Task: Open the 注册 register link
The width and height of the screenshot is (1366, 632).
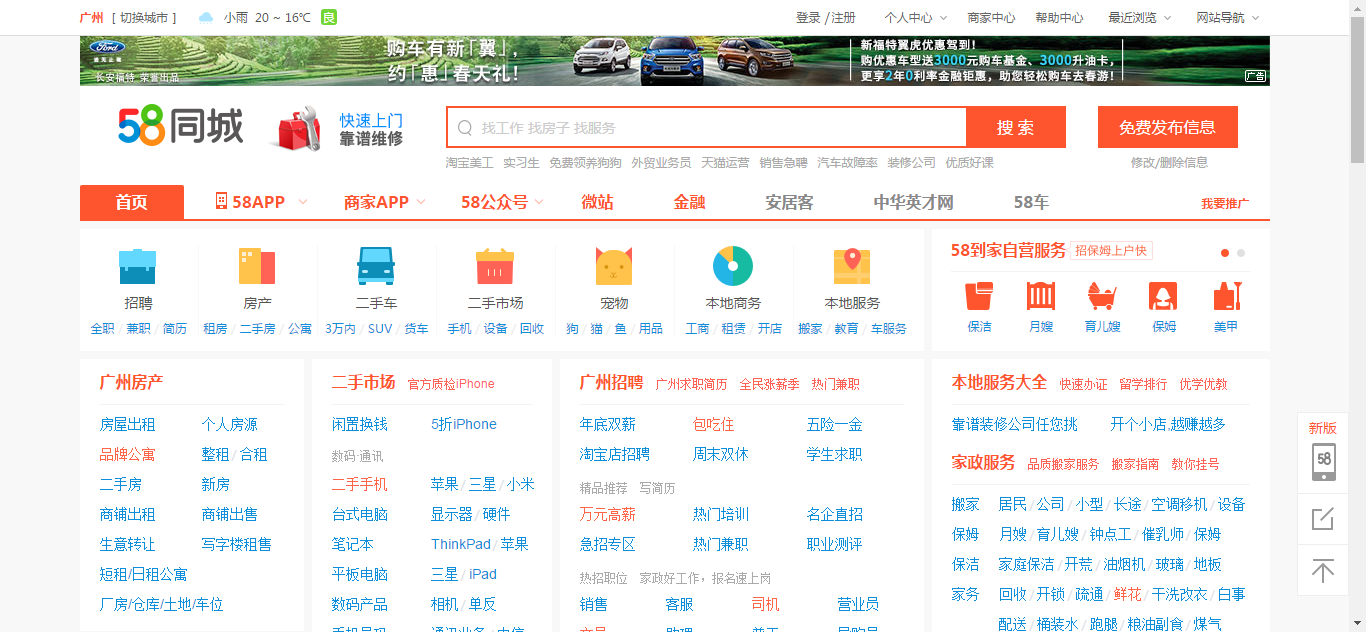Action: point(844,17)
